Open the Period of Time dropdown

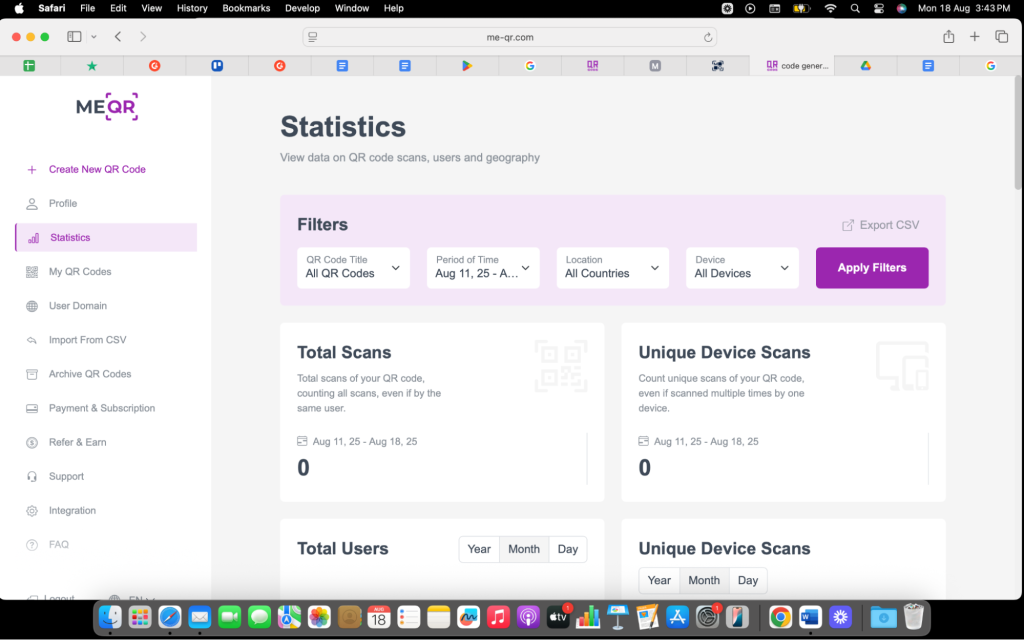483,268
